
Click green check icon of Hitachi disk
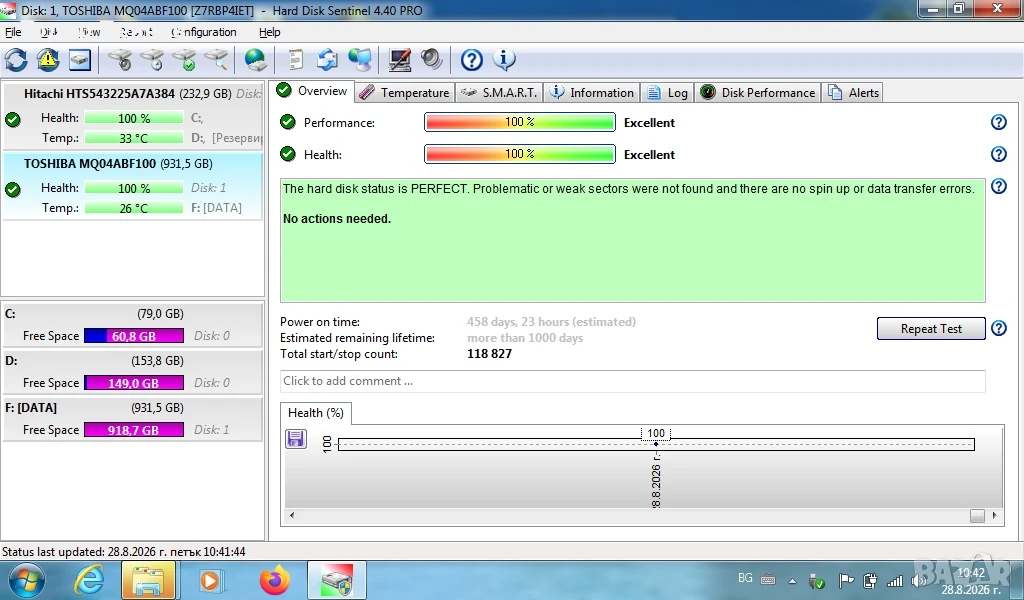pos(12,119)
